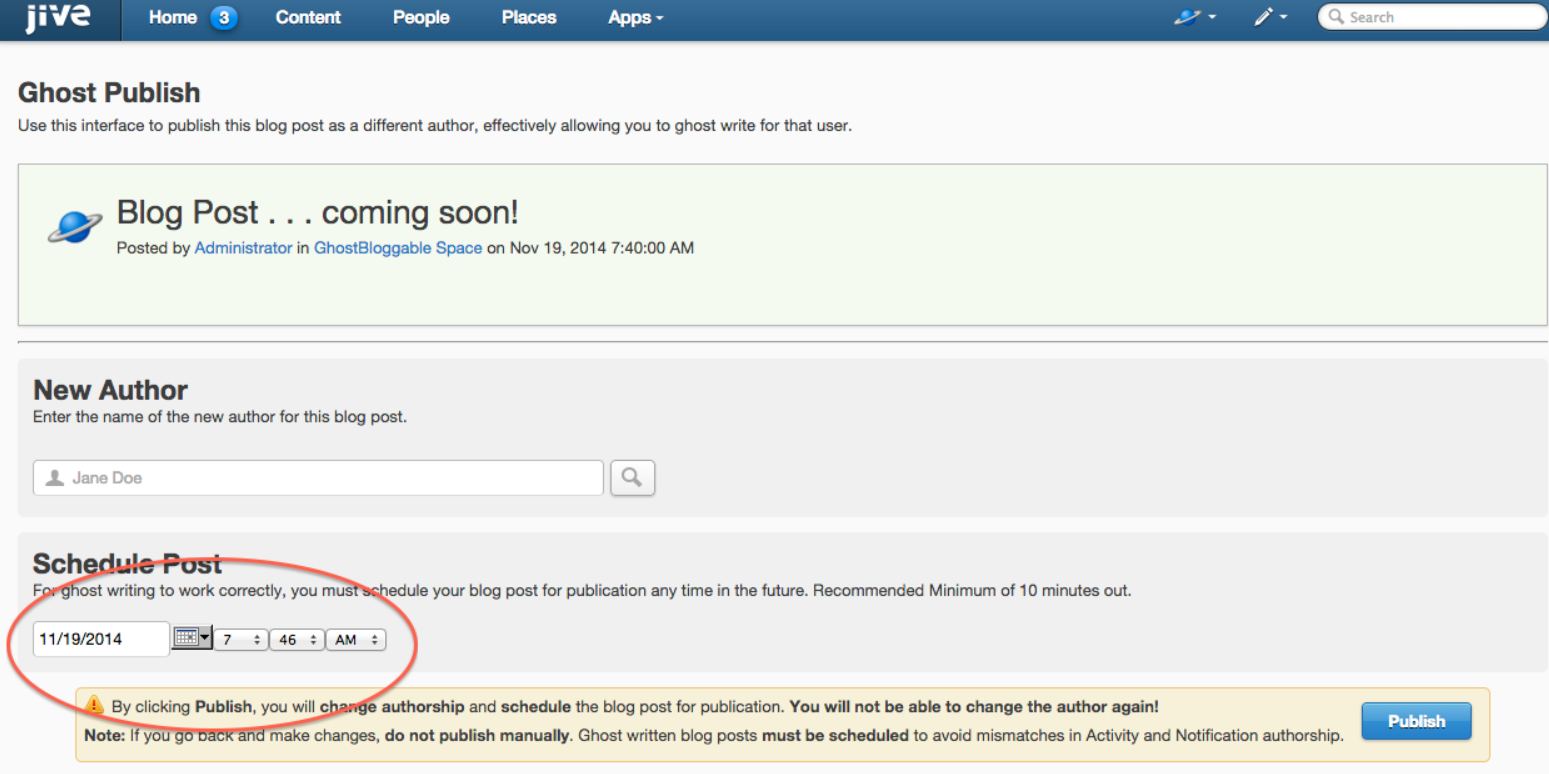This screenshot has width=1549, height=774.
Task: Click the planet avatar beside the blog title
Action: [75, 225]
